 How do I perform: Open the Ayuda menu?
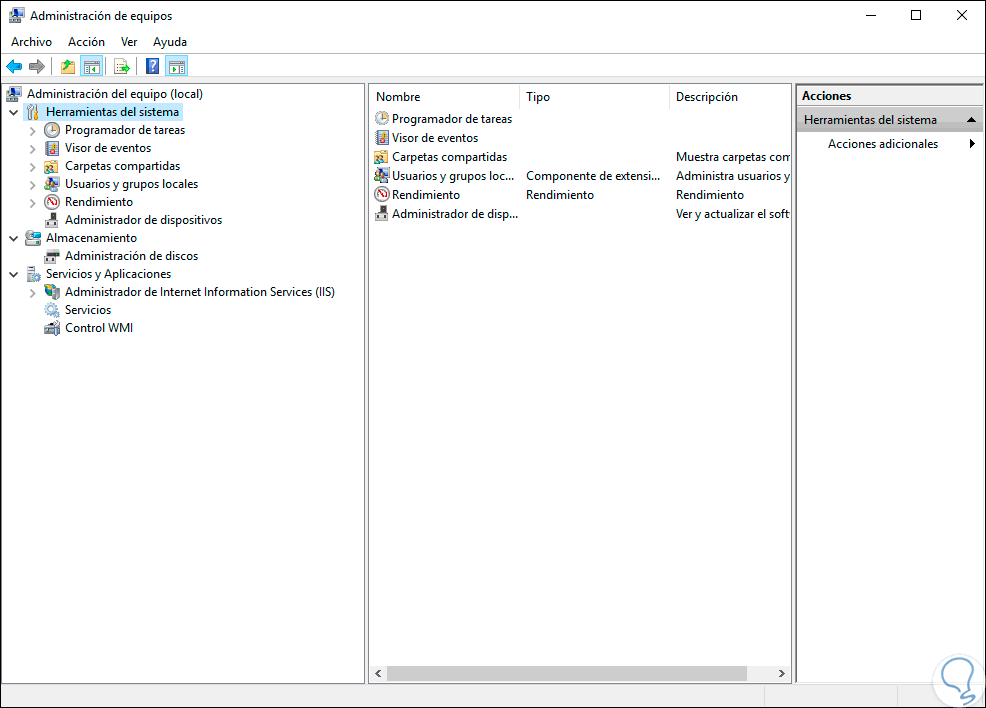[x=170, y=42]
